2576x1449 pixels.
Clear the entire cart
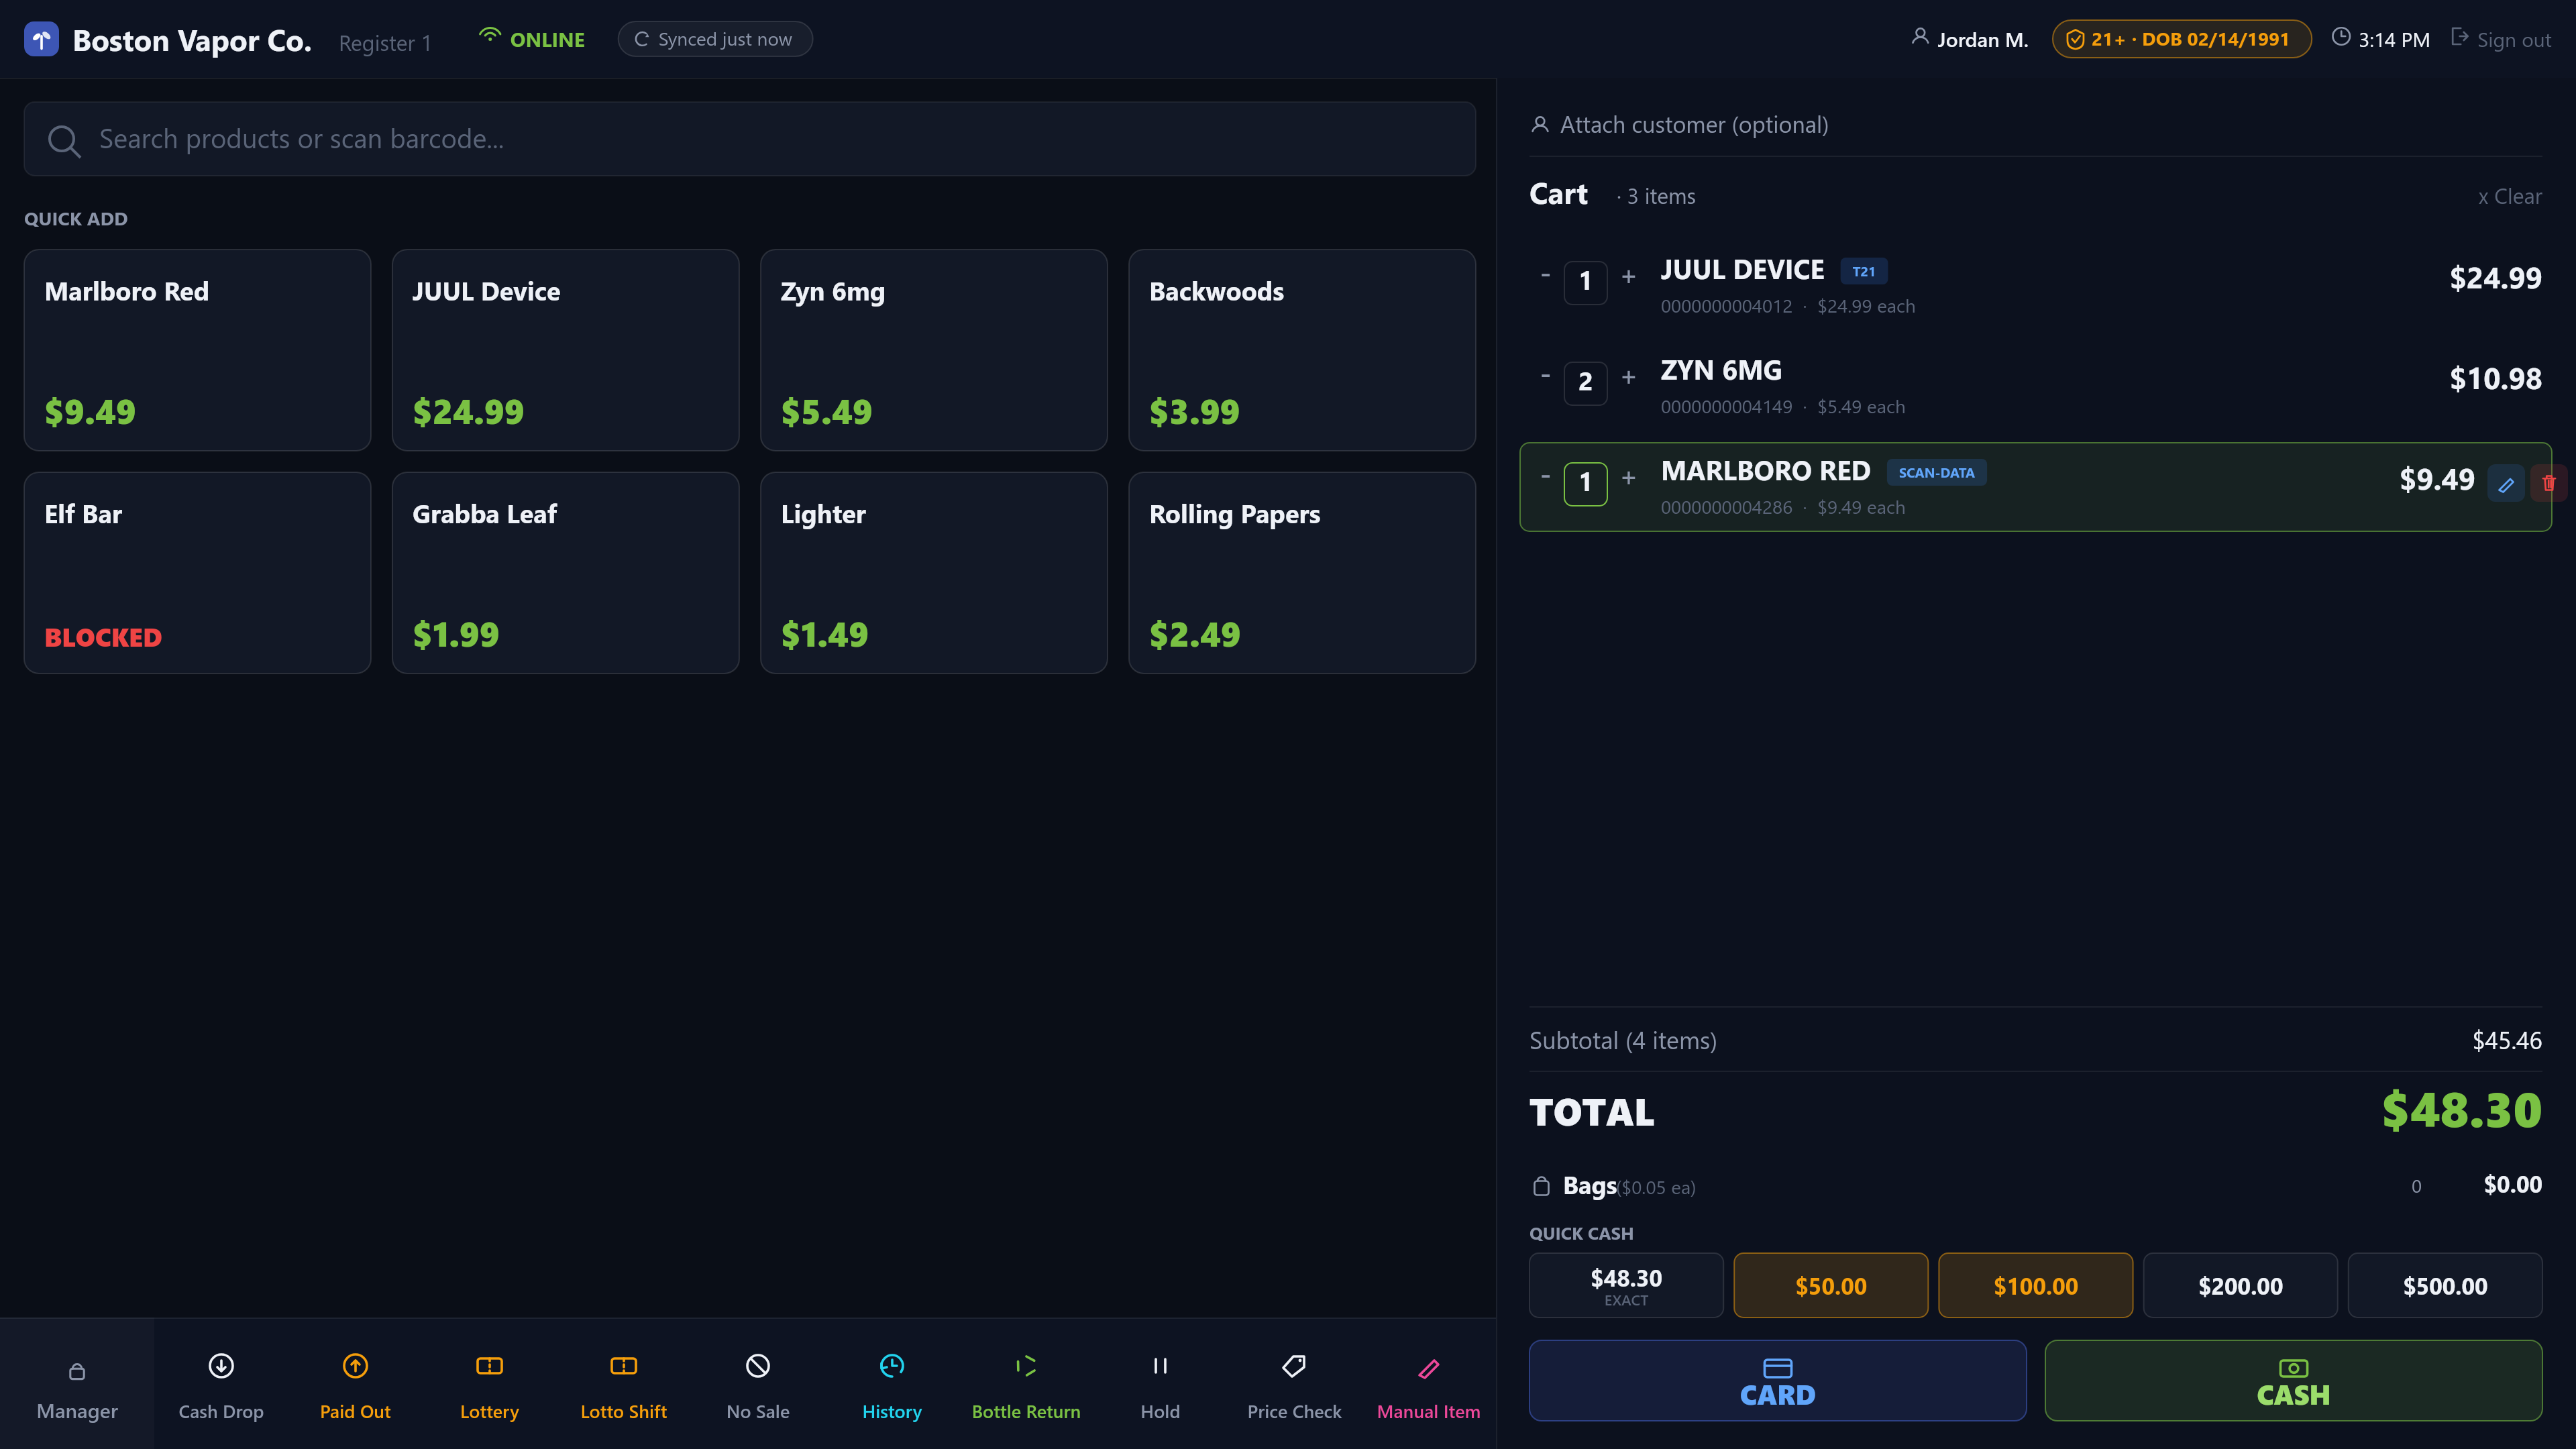pyautogui.click(x=2509, y=196)
